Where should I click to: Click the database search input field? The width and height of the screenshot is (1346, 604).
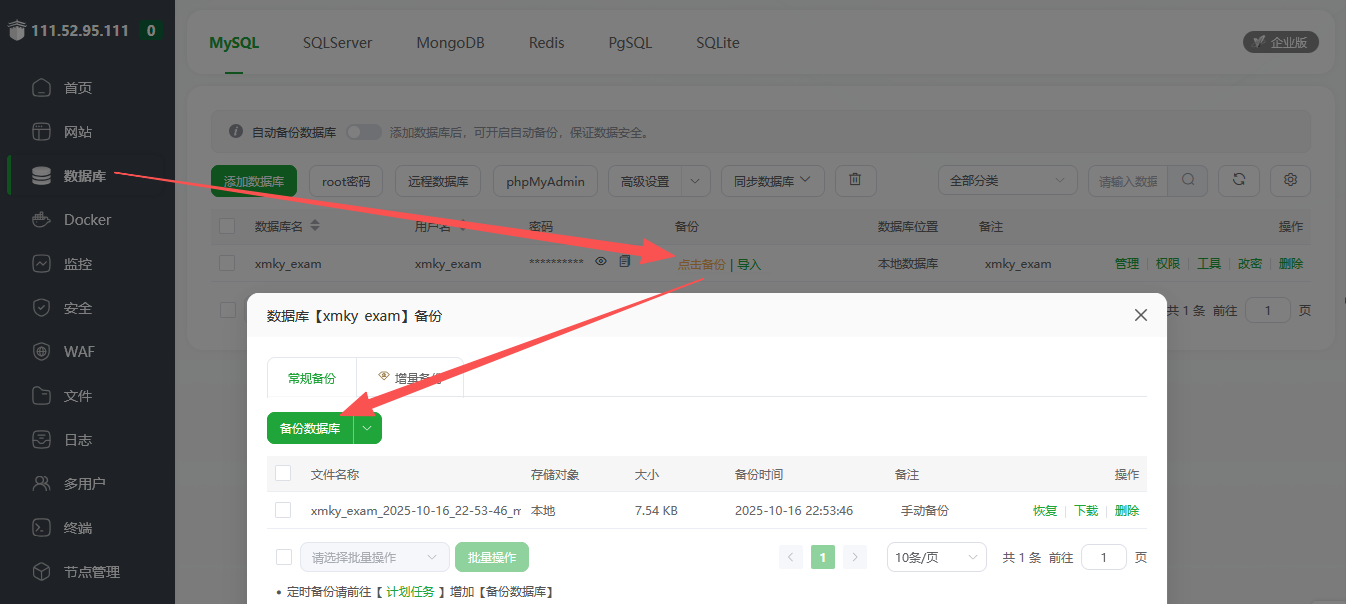point(1128,181)
